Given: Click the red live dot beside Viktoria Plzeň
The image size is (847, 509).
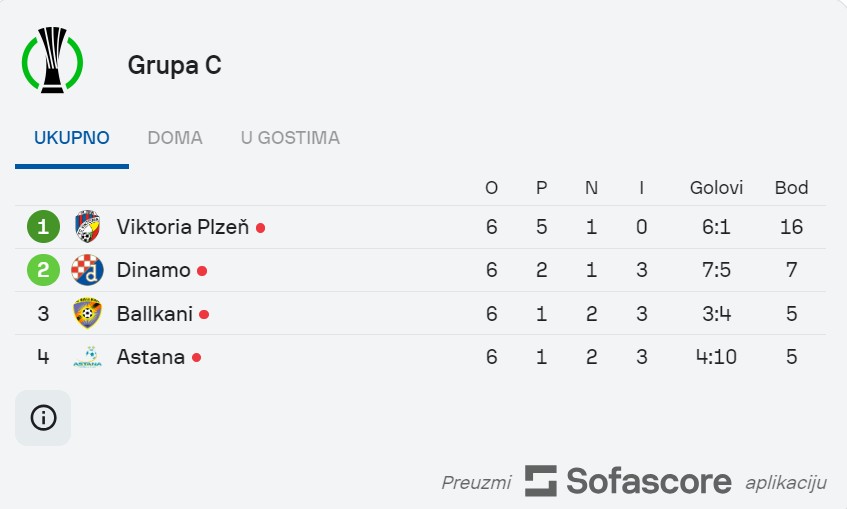Looking at the screenshot, I should pos(260,228).
